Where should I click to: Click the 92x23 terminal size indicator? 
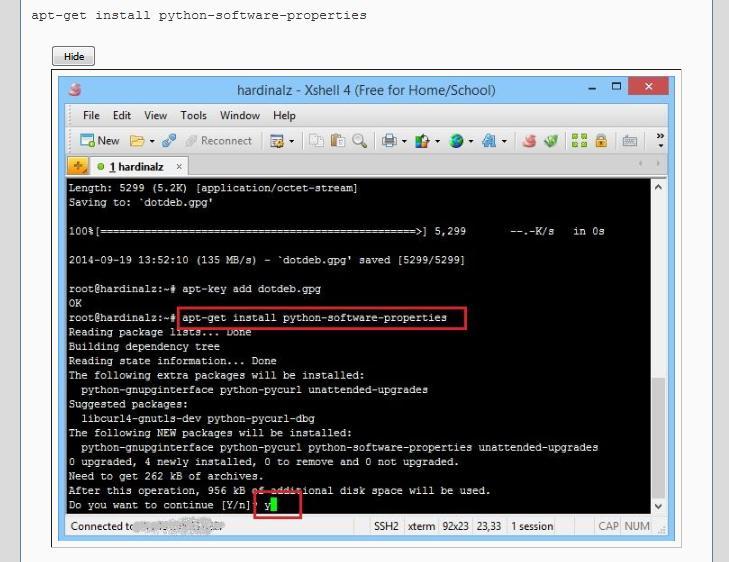click(x=456, y=526)
